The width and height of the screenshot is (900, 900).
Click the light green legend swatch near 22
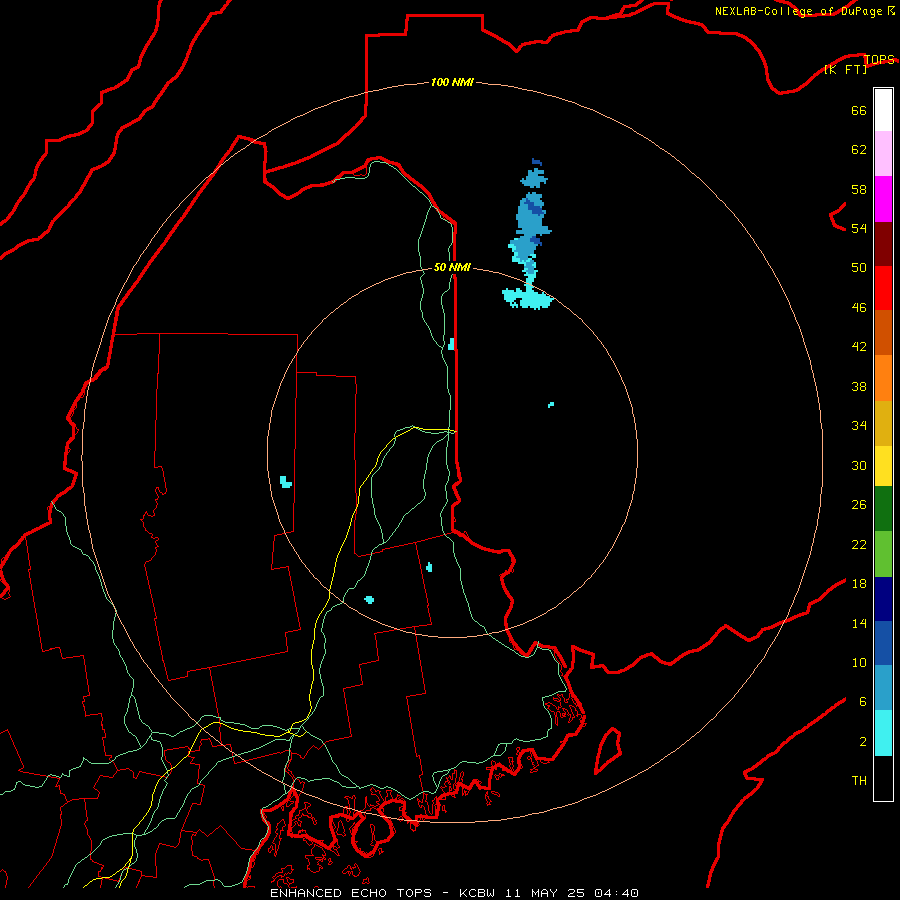(x=883, y=554)
